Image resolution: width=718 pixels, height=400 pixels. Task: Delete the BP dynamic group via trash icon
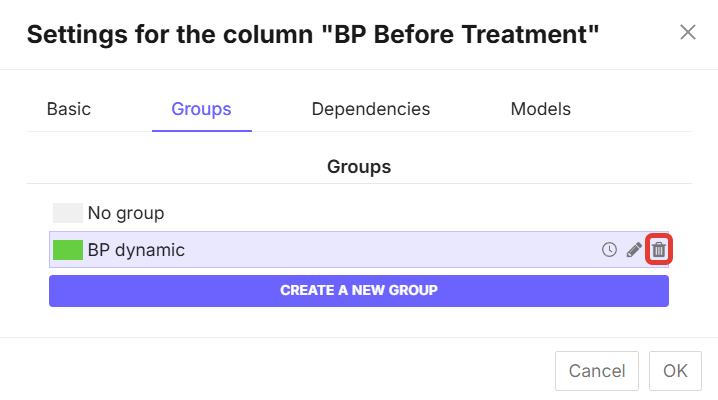(659, 250)
